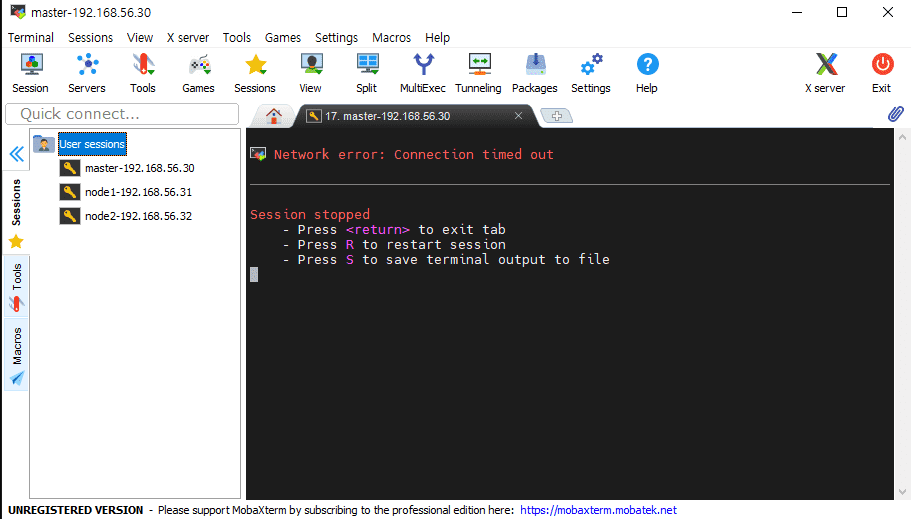Open the X server menu
The image size is (911, 519).
point(188,38)
